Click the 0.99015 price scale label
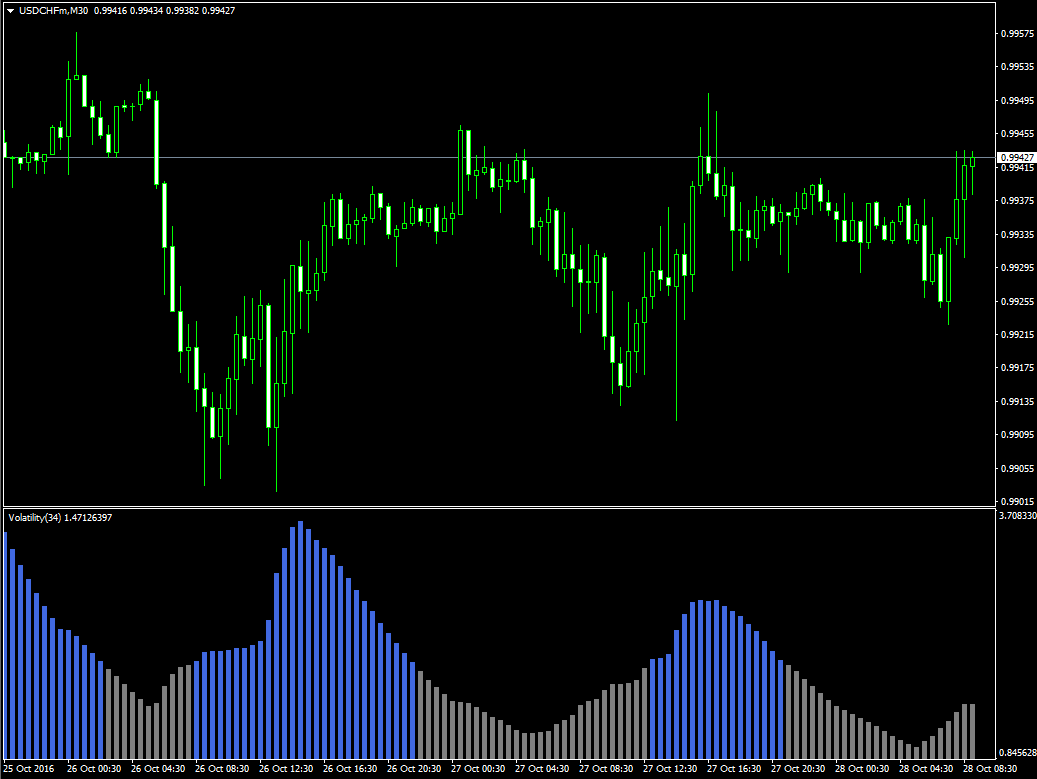 click(1016, 501)
